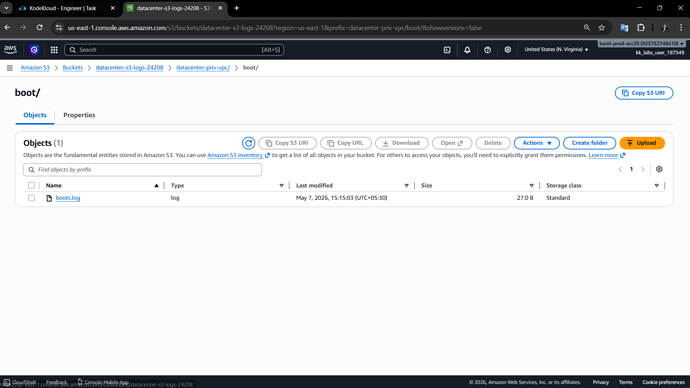The width and height of the screenshot is (690, 388).
Task: Click the Upload button
Action: [x=642, y=143]
